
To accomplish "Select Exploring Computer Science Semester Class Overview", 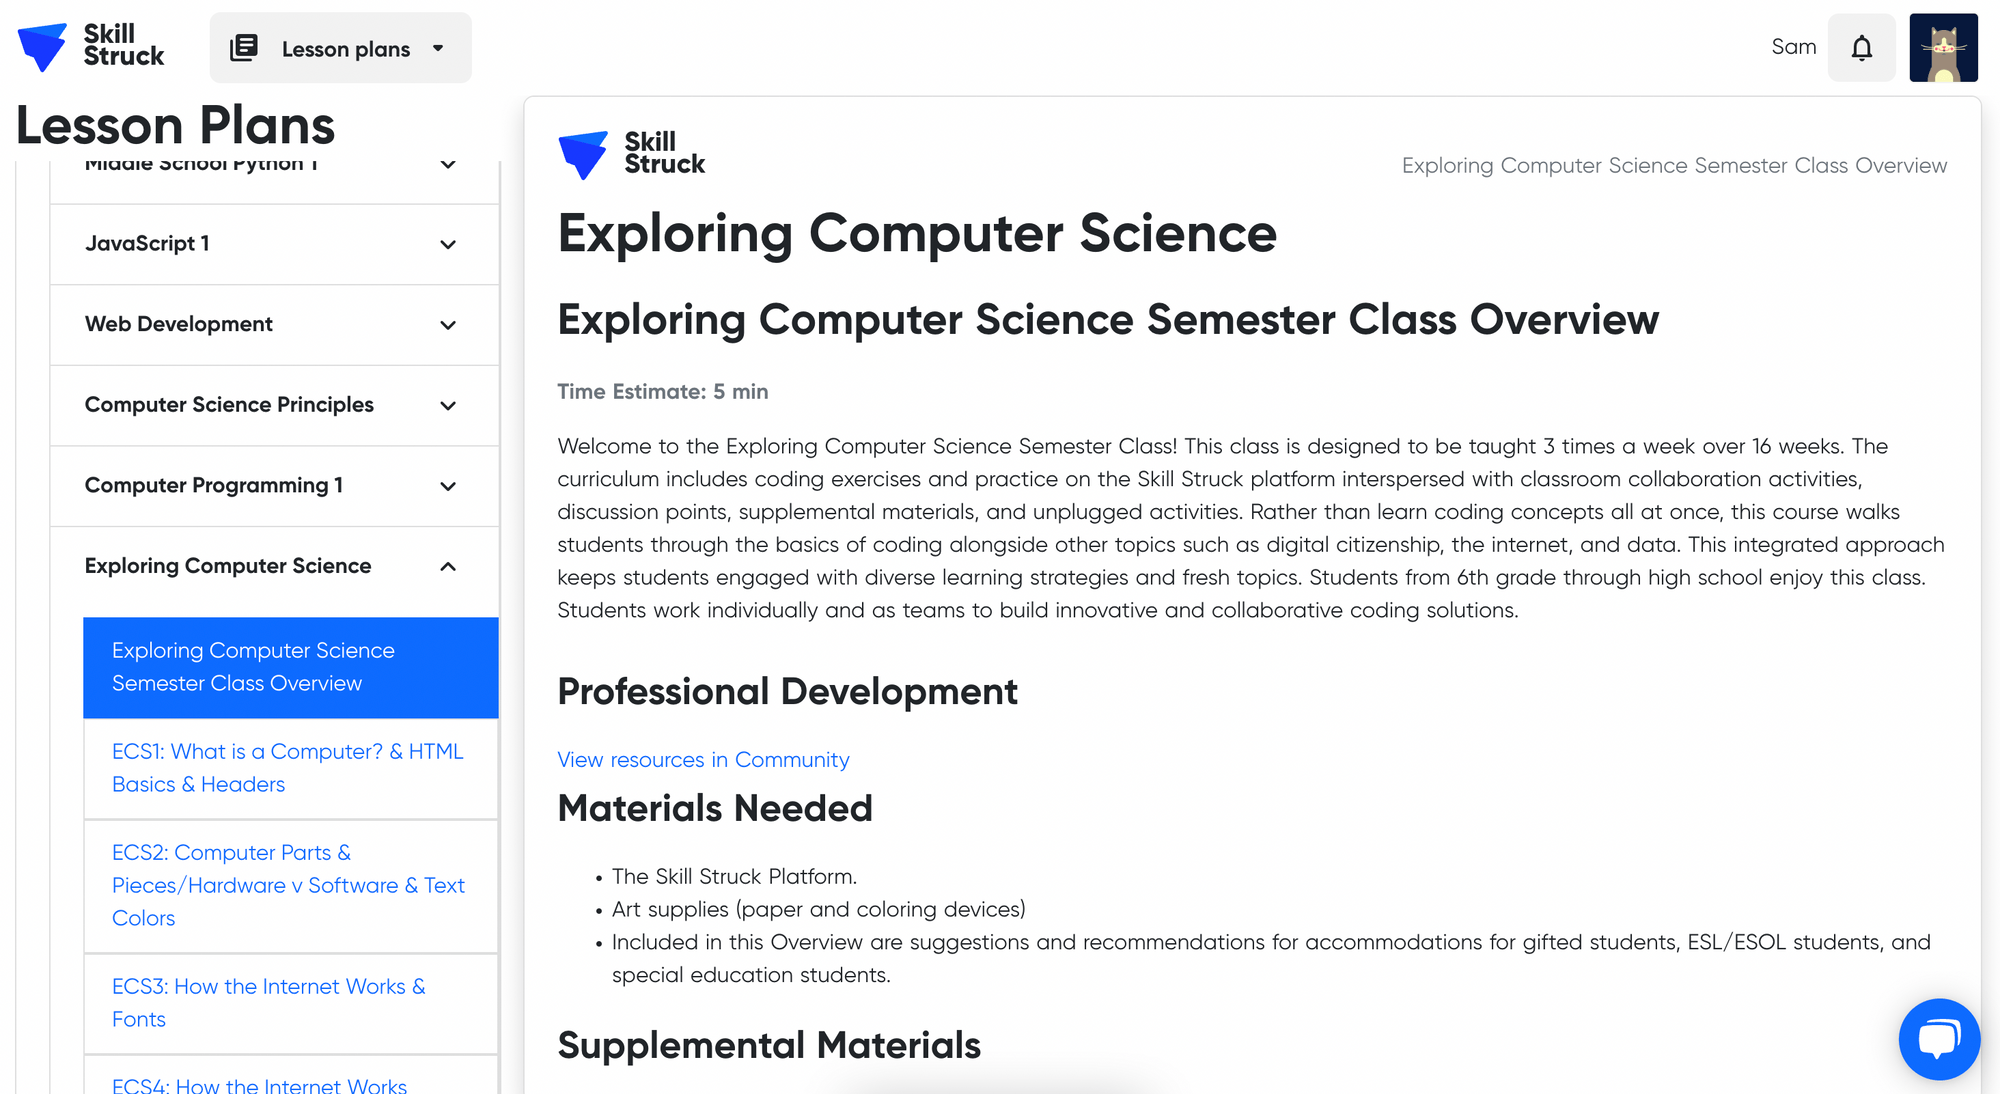I will [291, 667].
